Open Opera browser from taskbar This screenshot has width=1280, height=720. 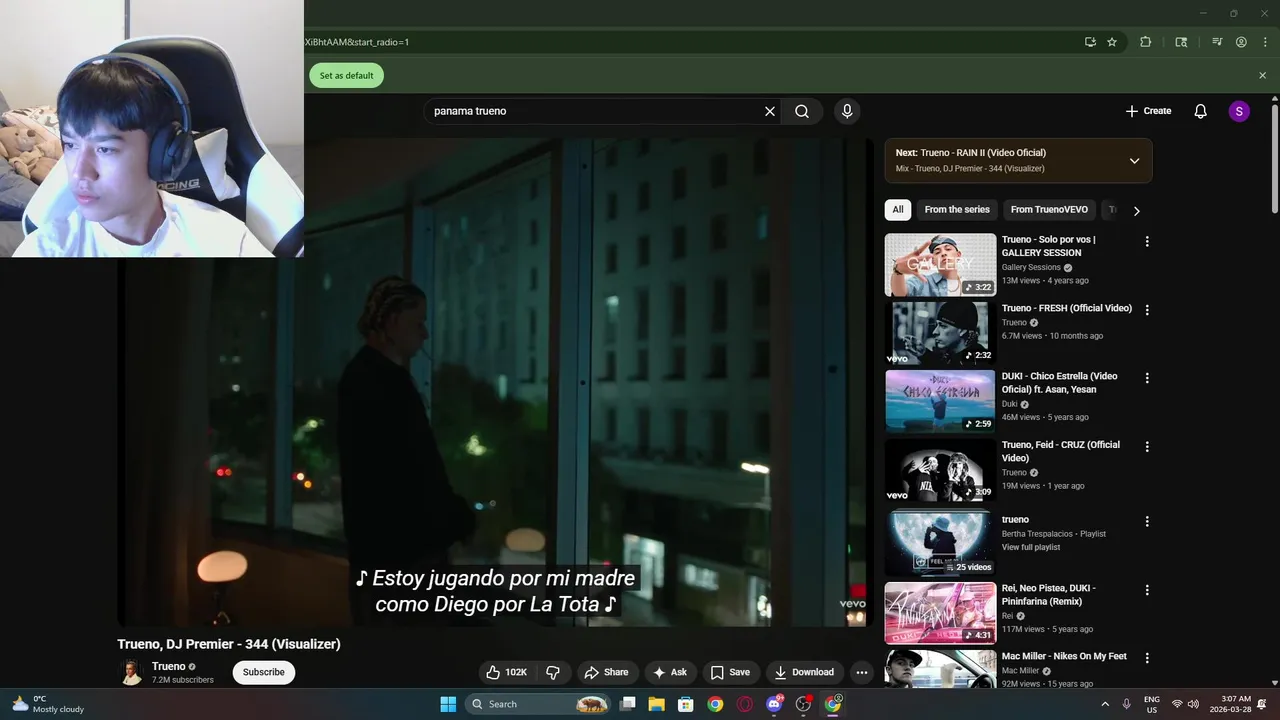[744, 704]
